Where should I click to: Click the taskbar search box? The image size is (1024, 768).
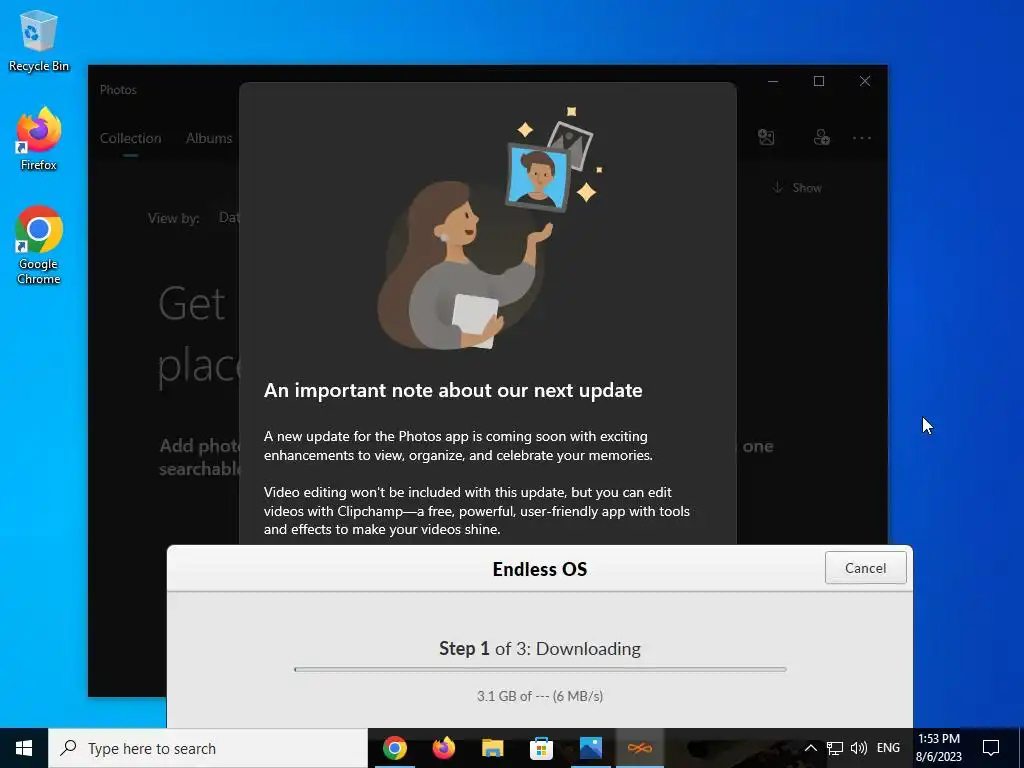[x=208, y=748]
